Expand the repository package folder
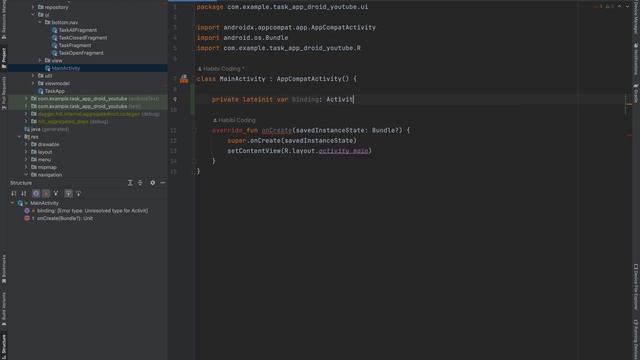 point(33,7)
